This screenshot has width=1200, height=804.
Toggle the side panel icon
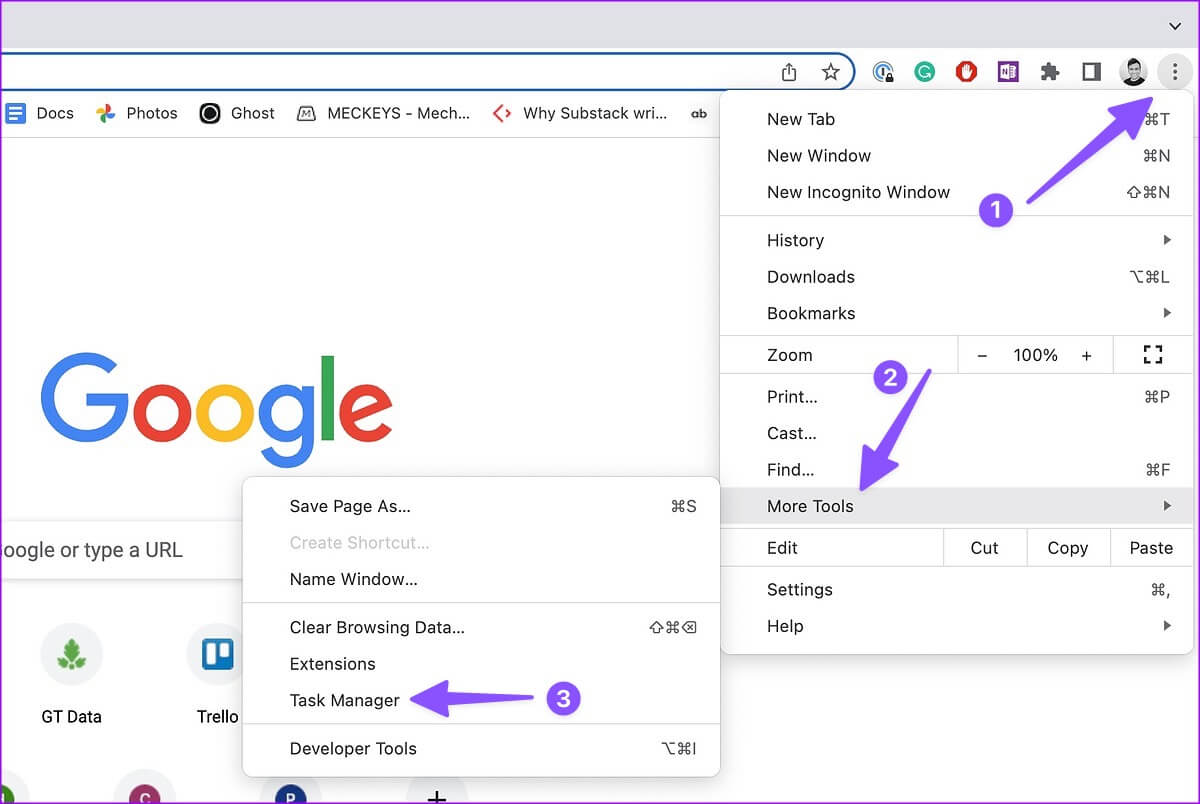pyautogui.click(x=1091, y=72)
